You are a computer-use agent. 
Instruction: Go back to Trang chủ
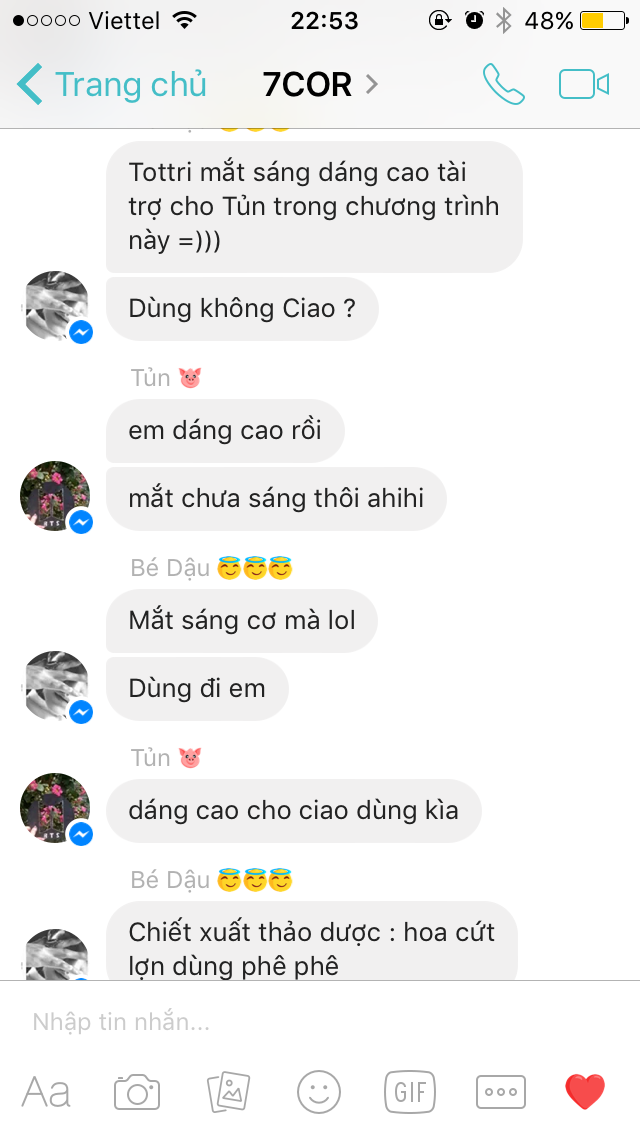(x=112, y=84)
